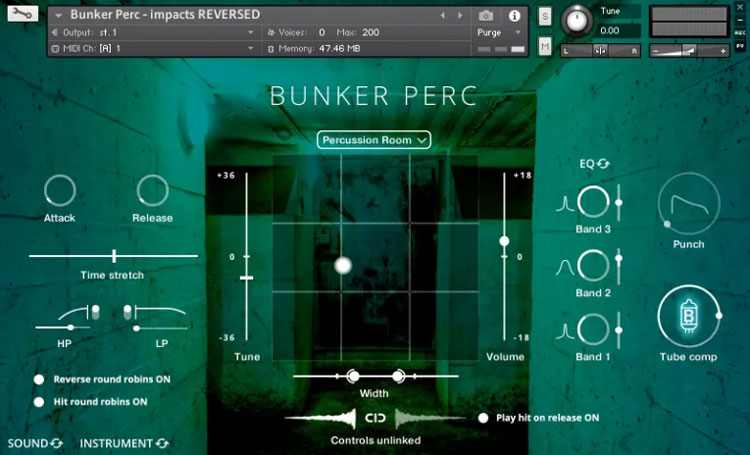Image resolution: width=750 pixels, height=455 pixels.
Task: Click the white dot in XY pad
Action: pyautogui.click(x=343, y=265)
